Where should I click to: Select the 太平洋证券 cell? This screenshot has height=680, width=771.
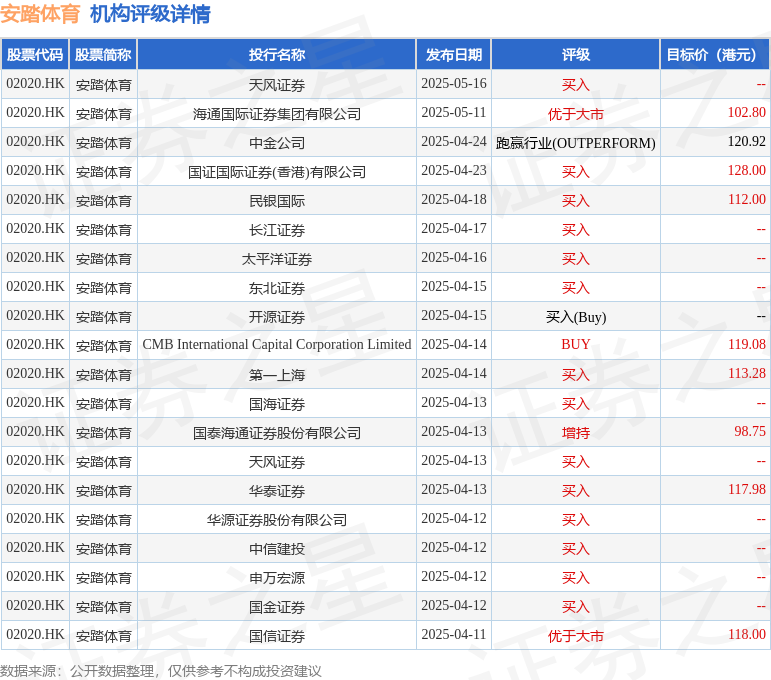click(277, 259)
